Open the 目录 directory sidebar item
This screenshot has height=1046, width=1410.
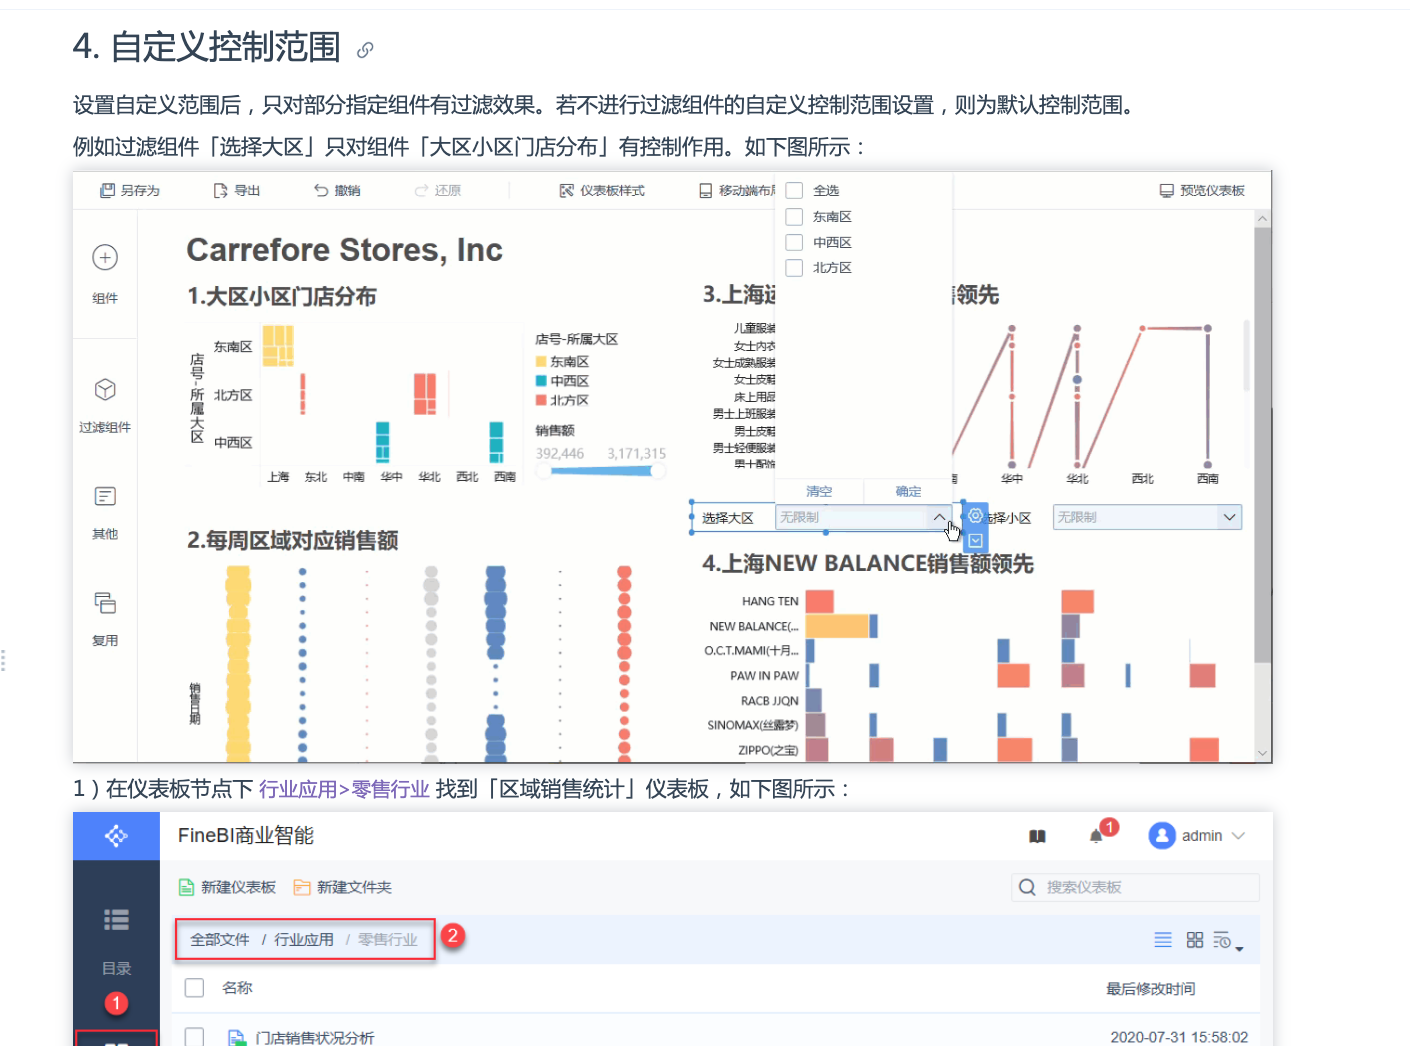pos(116,940)
